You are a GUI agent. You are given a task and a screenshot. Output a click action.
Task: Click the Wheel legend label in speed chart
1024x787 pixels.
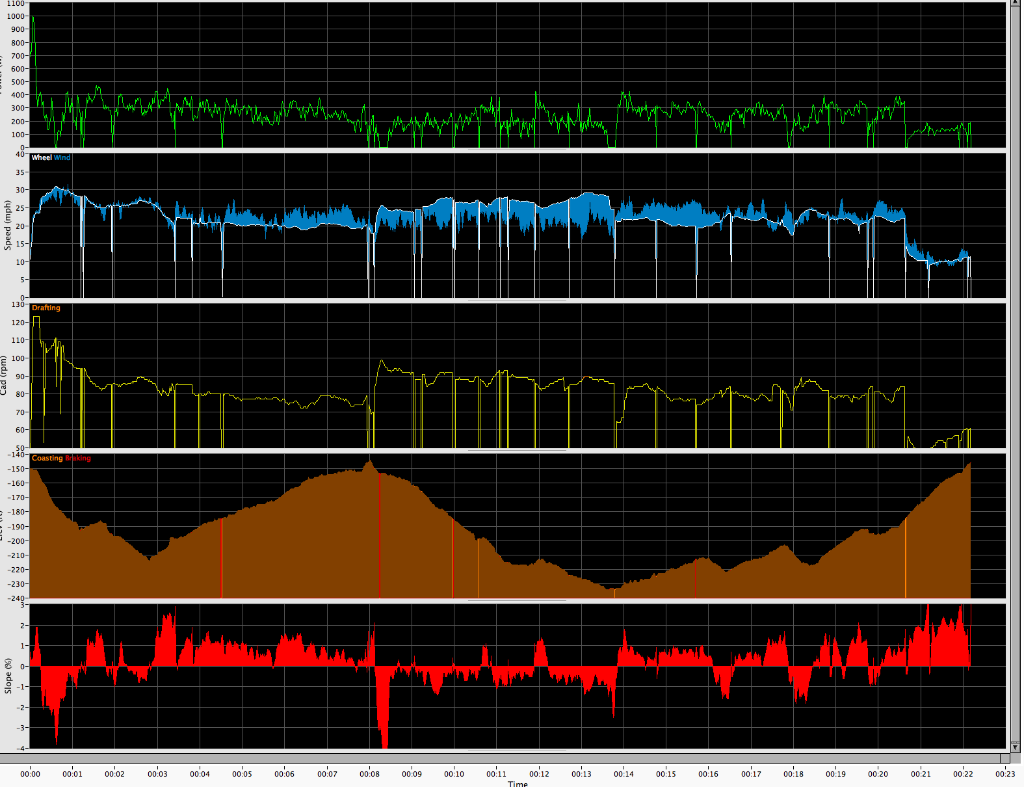(43, 157)
